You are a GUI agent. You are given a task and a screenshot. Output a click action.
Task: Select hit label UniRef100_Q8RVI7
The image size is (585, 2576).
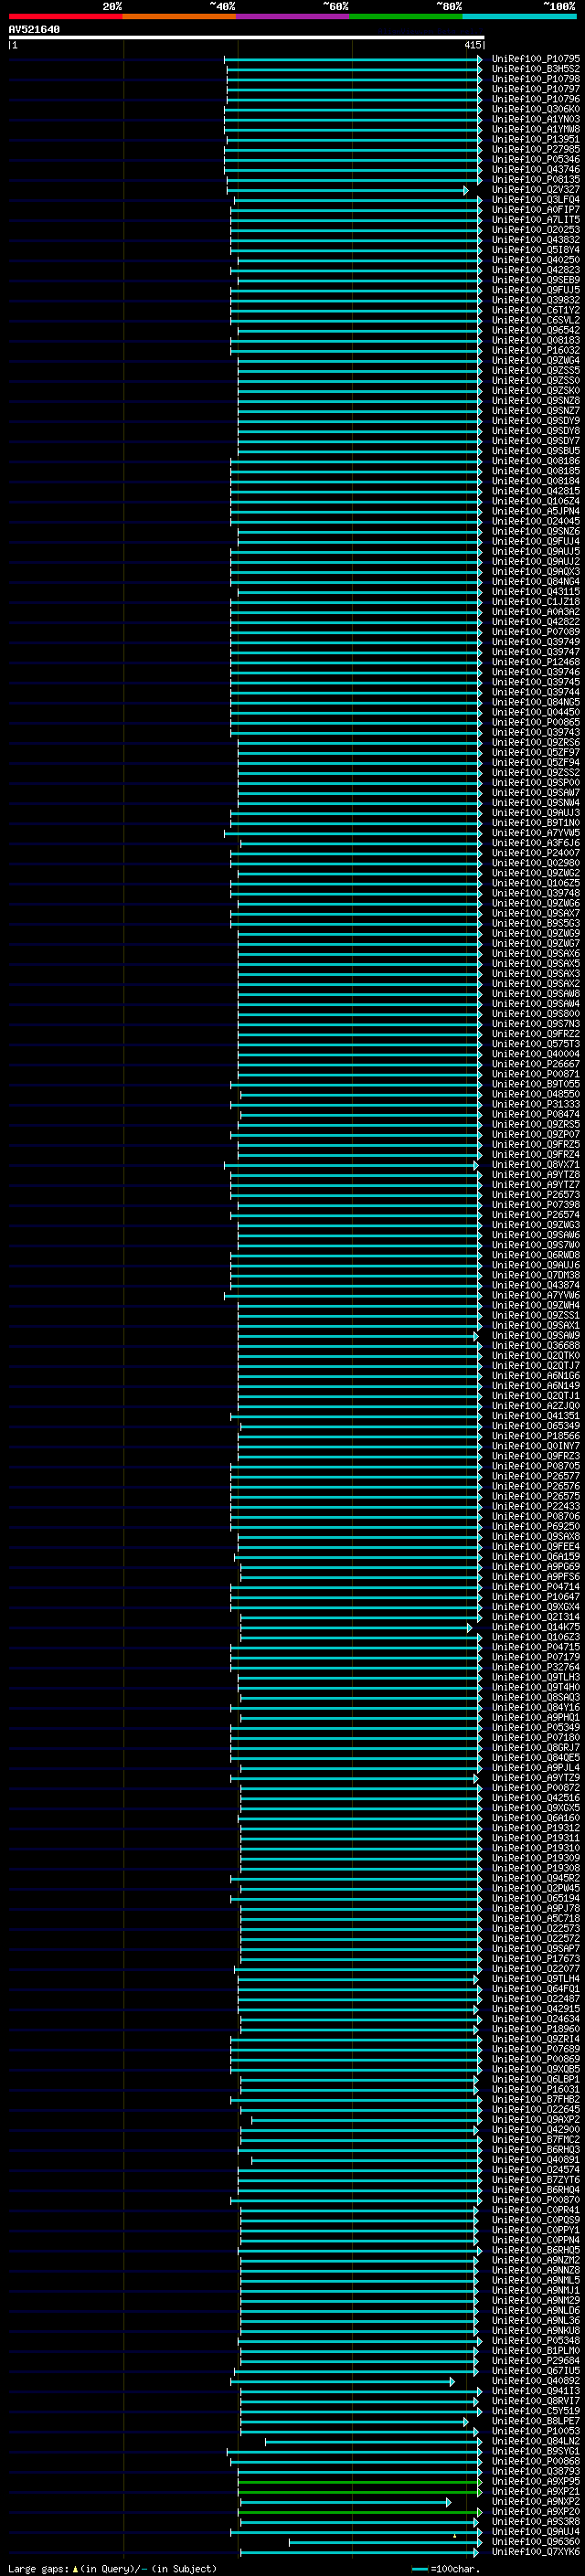click(x=535, y=2400)
